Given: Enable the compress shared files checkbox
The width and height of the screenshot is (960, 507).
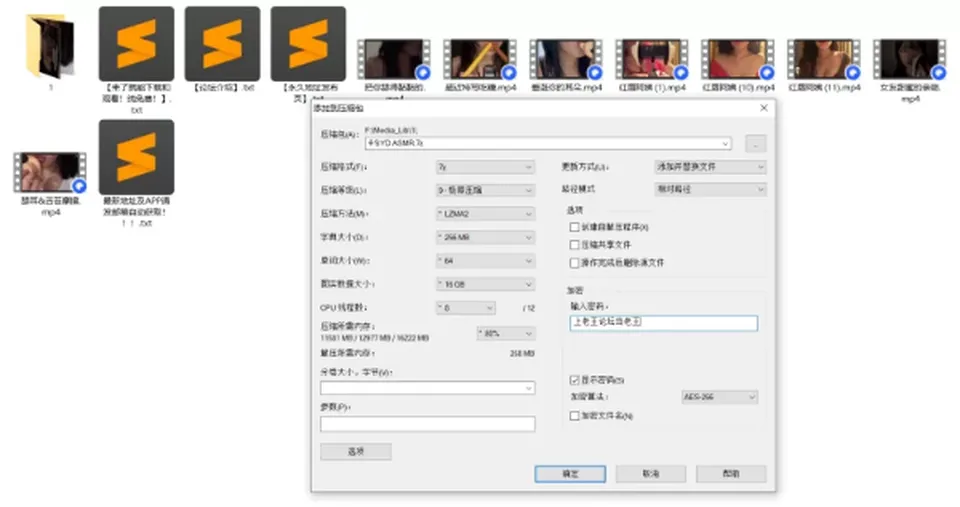Looking at the screenshot, I should click(x=574, y=245).
